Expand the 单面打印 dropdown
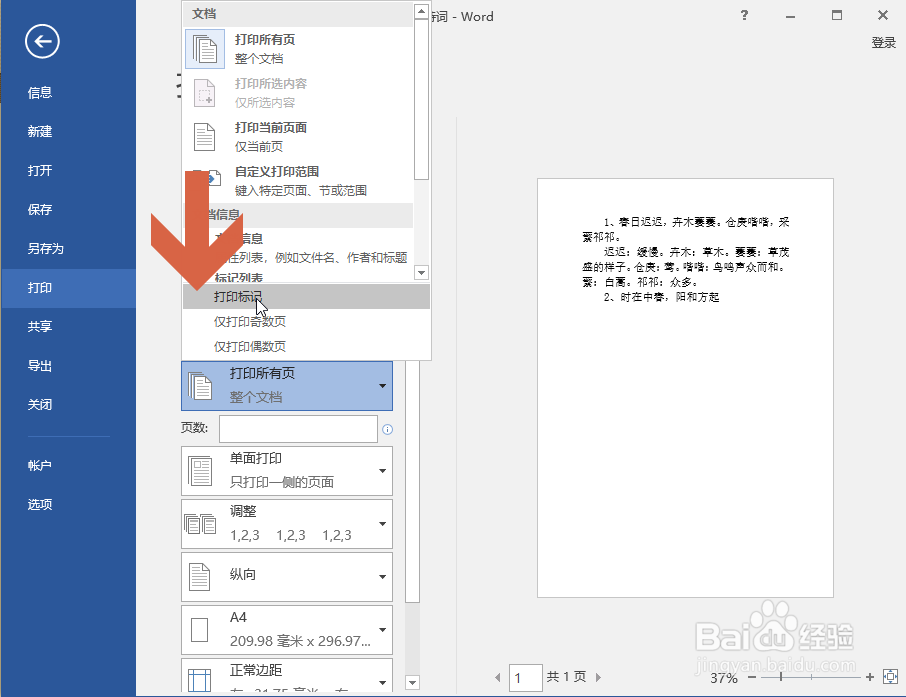Image resolution: width=906 pixels, height=697 pixels. (380, 470)
